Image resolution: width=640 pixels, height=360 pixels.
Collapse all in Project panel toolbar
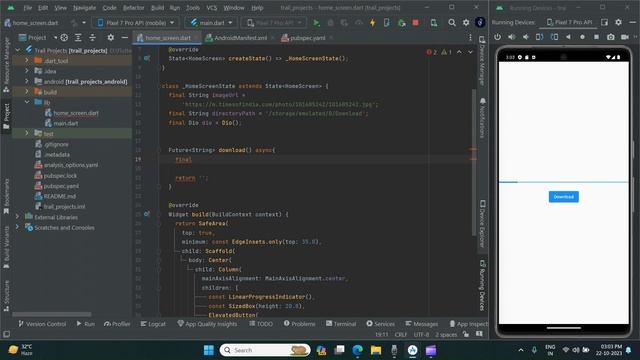(x=92, y=38)
